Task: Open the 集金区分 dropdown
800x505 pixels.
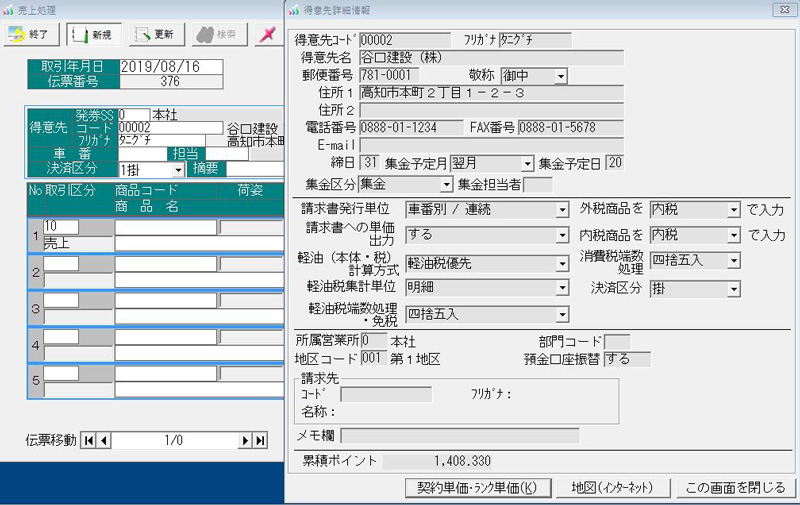Action: (x=446, y=184)
